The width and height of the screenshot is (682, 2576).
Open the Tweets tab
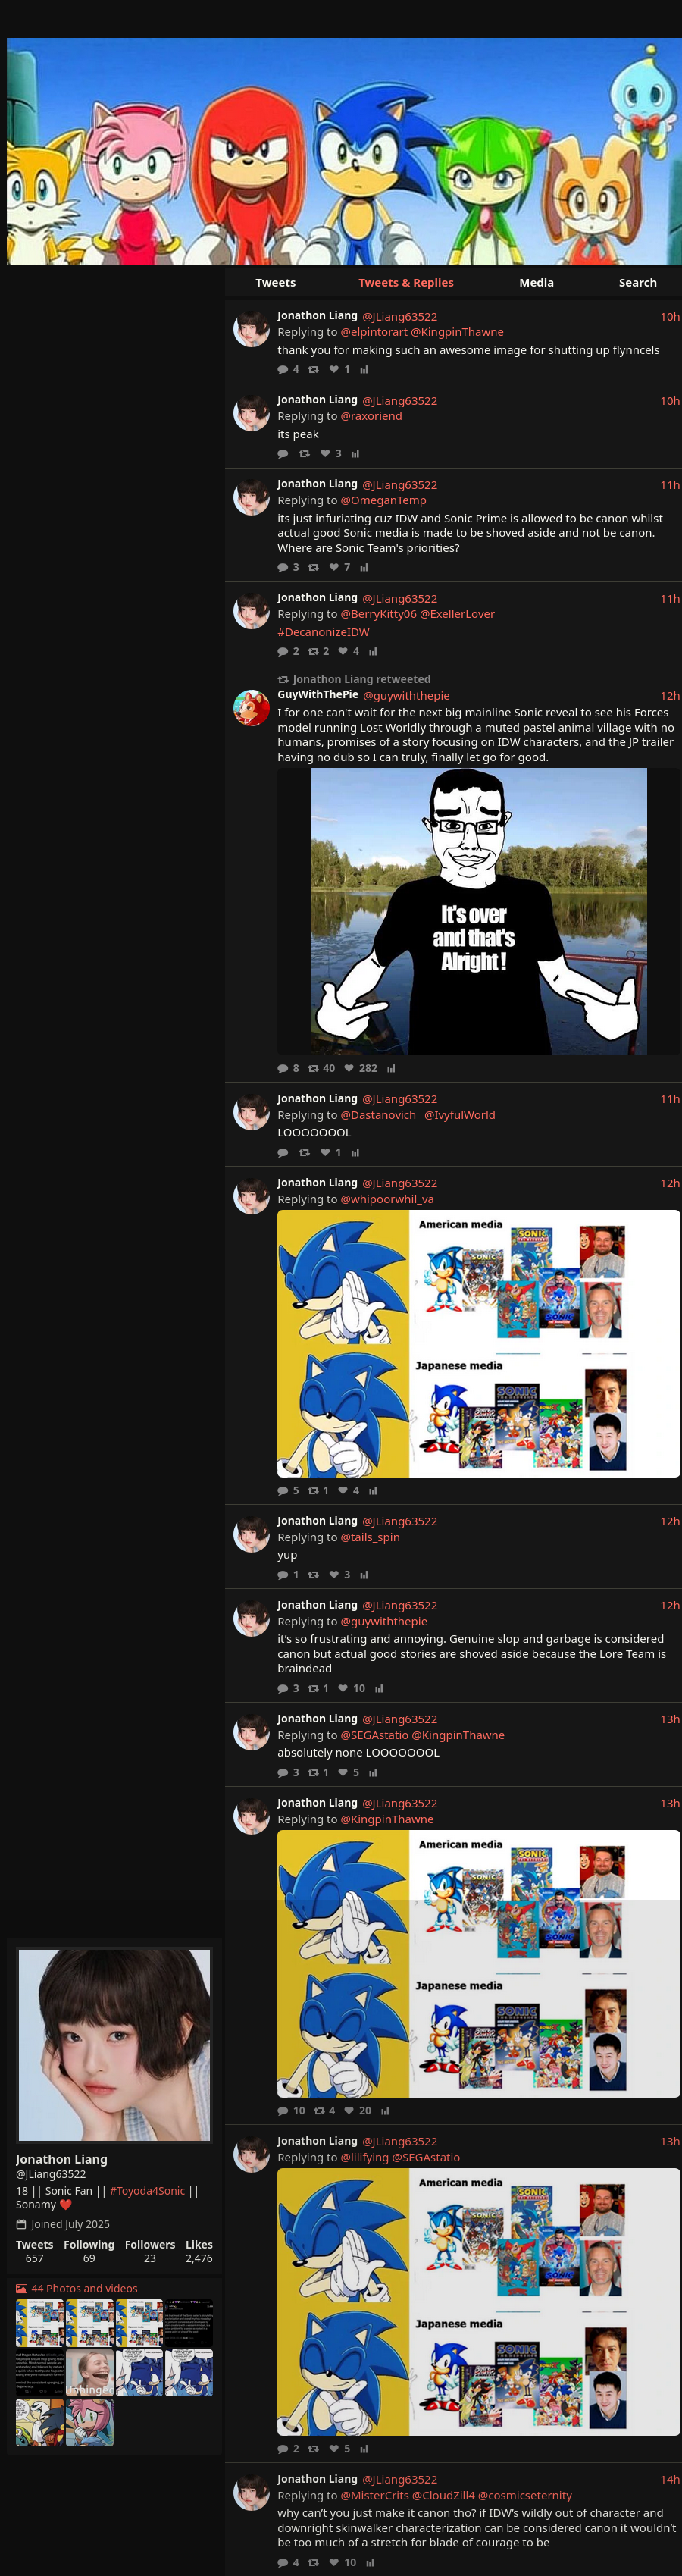click(275, 283)
